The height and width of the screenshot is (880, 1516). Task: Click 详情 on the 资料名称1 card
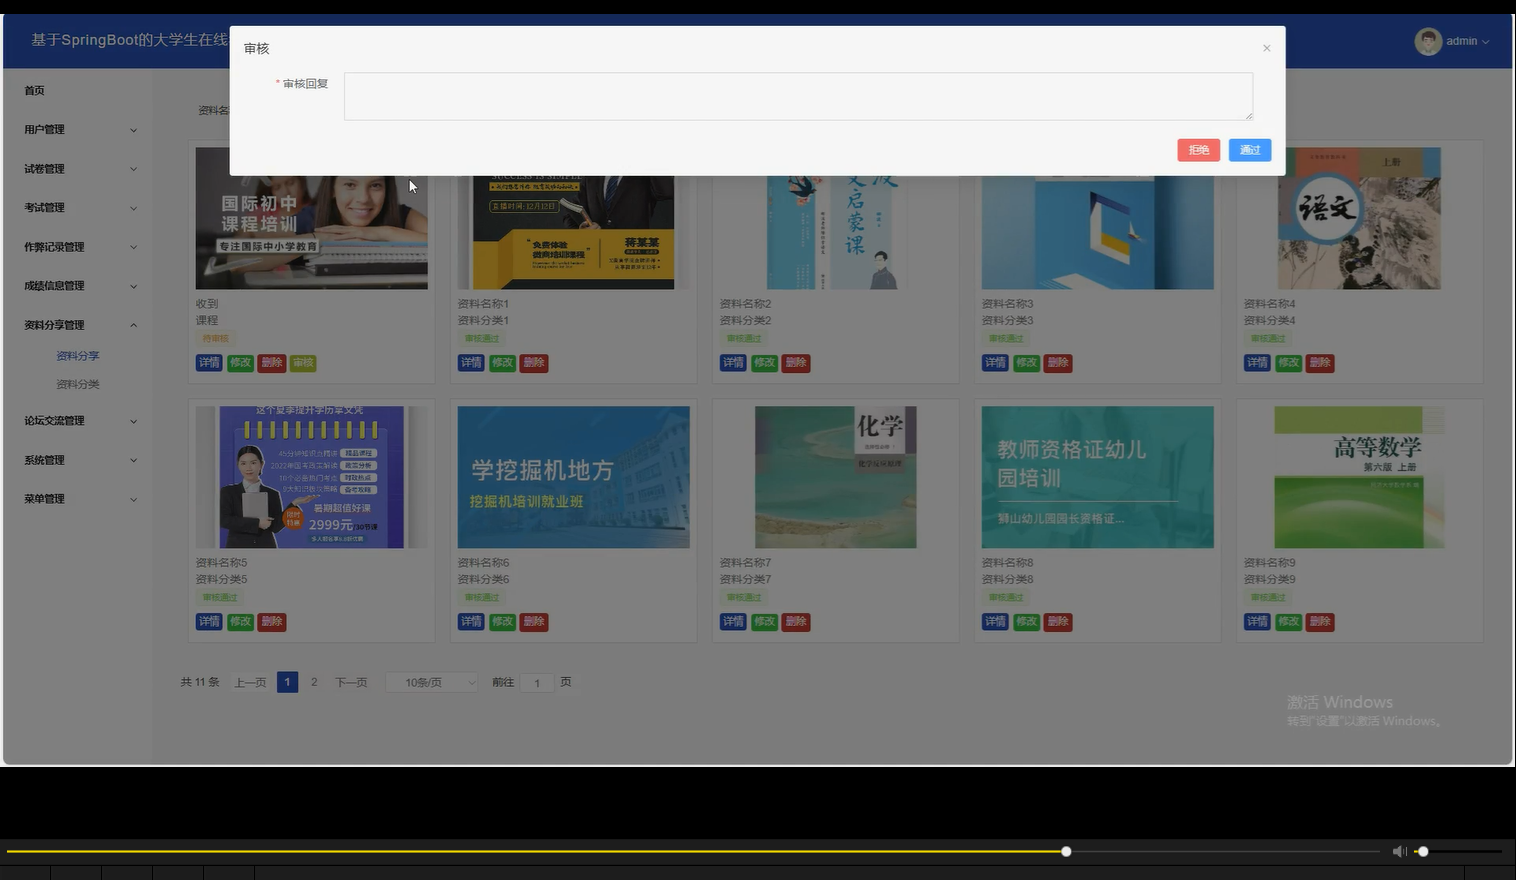pos(471,363)
